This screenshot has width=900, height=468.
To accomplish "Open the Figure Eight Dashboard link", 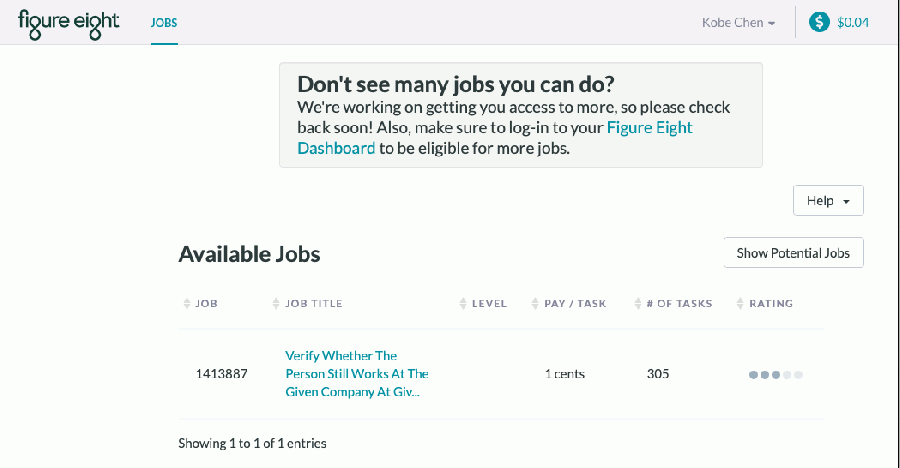I will [x=495, y=138].
